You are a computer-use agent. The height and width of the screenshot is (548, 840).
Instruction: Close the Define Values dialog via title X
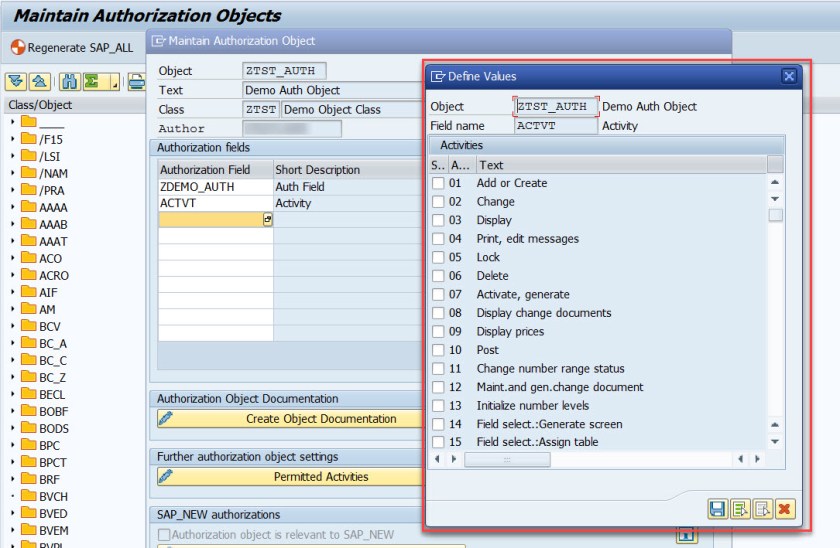[x=789, y=76]
